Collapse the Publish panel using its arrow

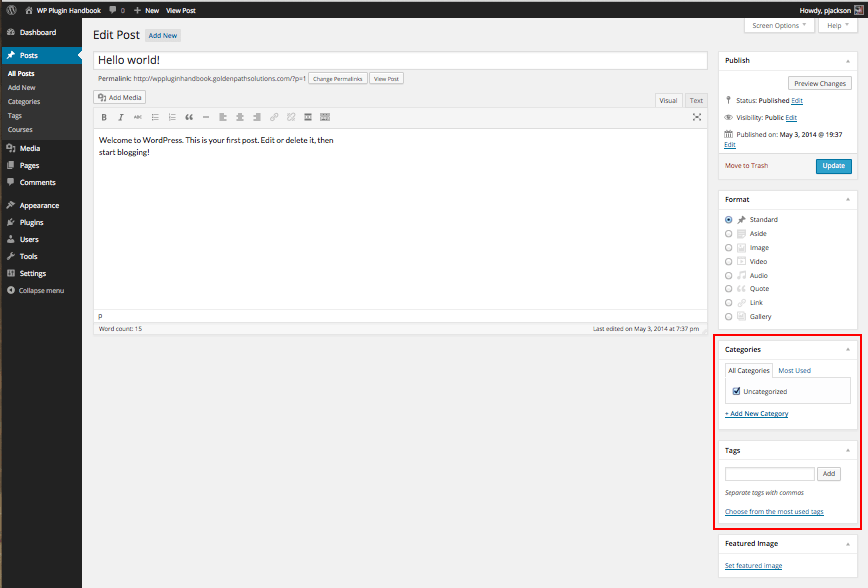848,60
